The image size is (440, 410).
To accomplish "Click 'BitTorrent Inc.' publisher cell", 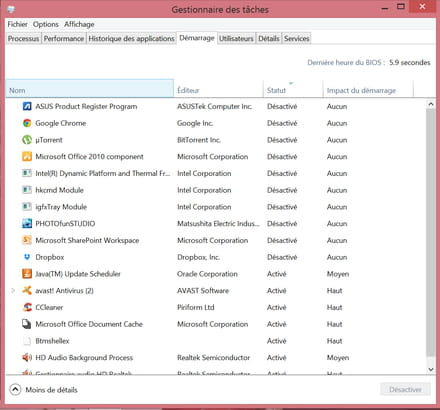I will point(199,140).
